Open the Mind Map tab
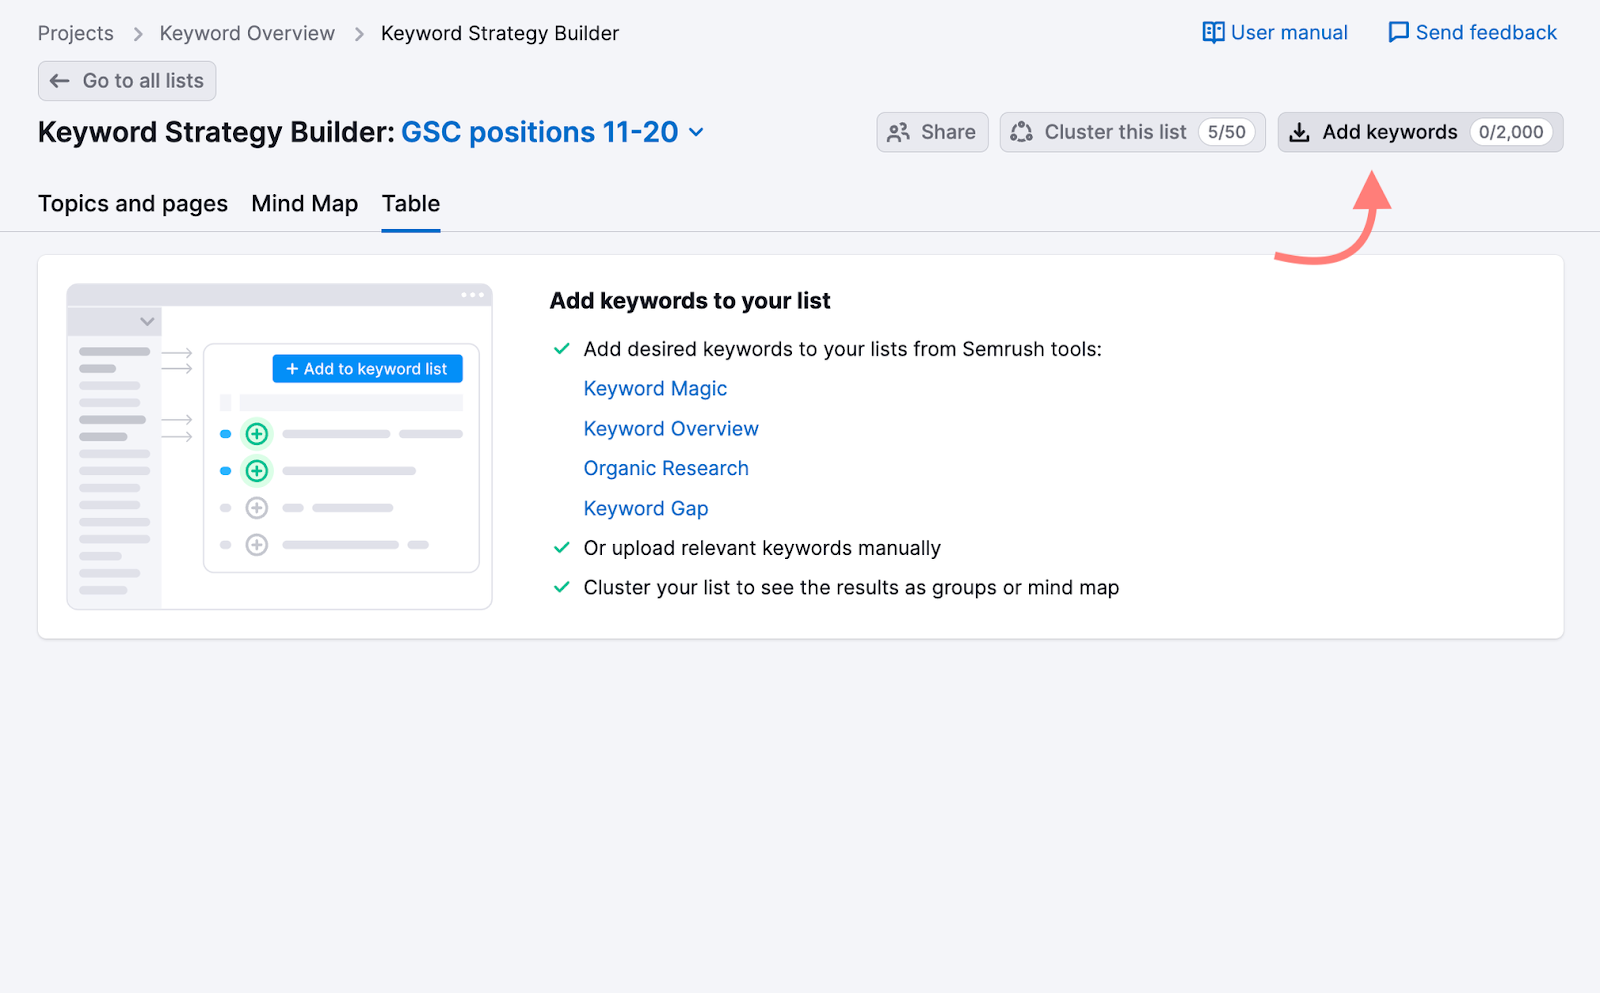The image size is (1600, 993). point(304,204)
